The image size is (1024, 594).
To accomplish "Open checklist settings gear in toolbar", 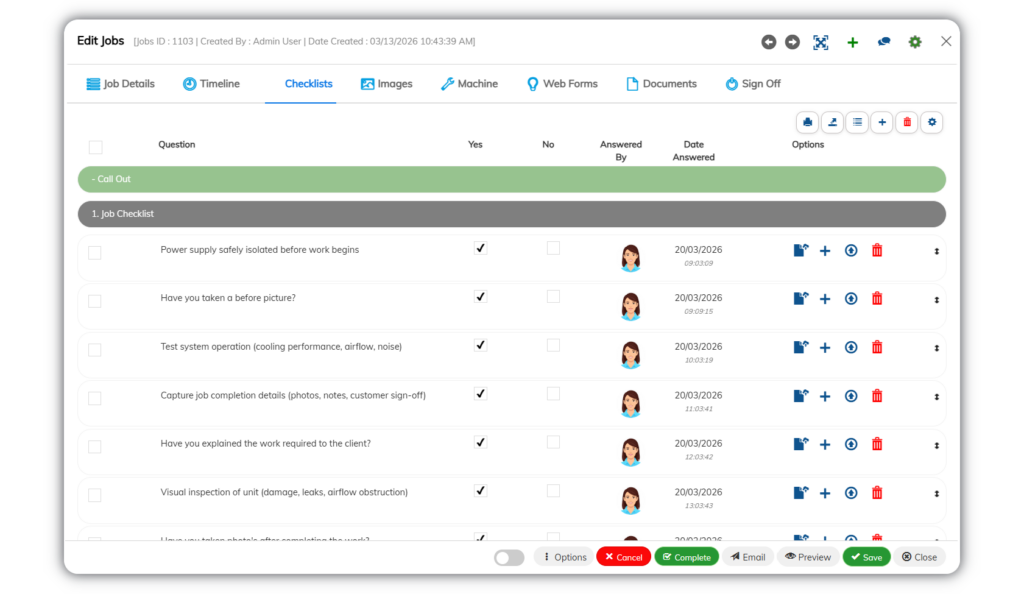I will click(x=932, y=122).
